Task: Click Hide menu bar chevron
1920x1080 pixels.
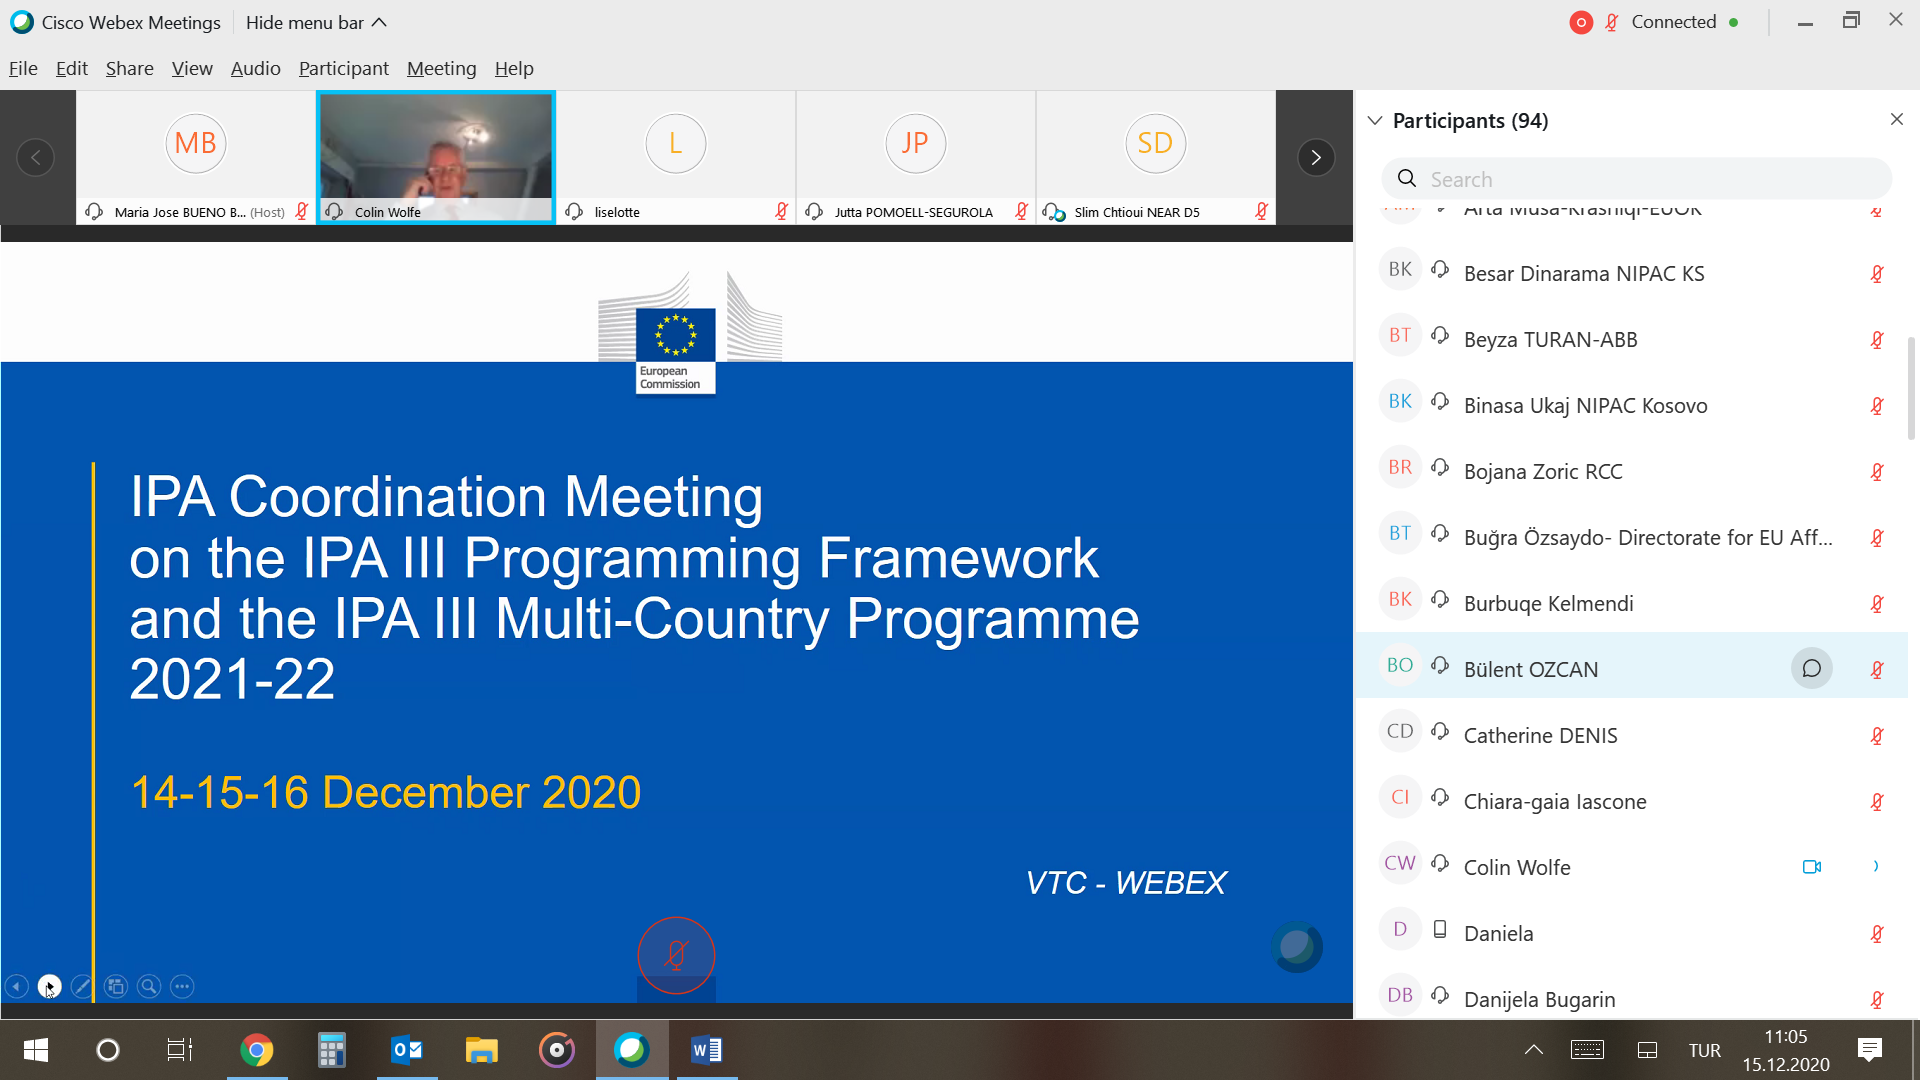Action: click(380, 22)
